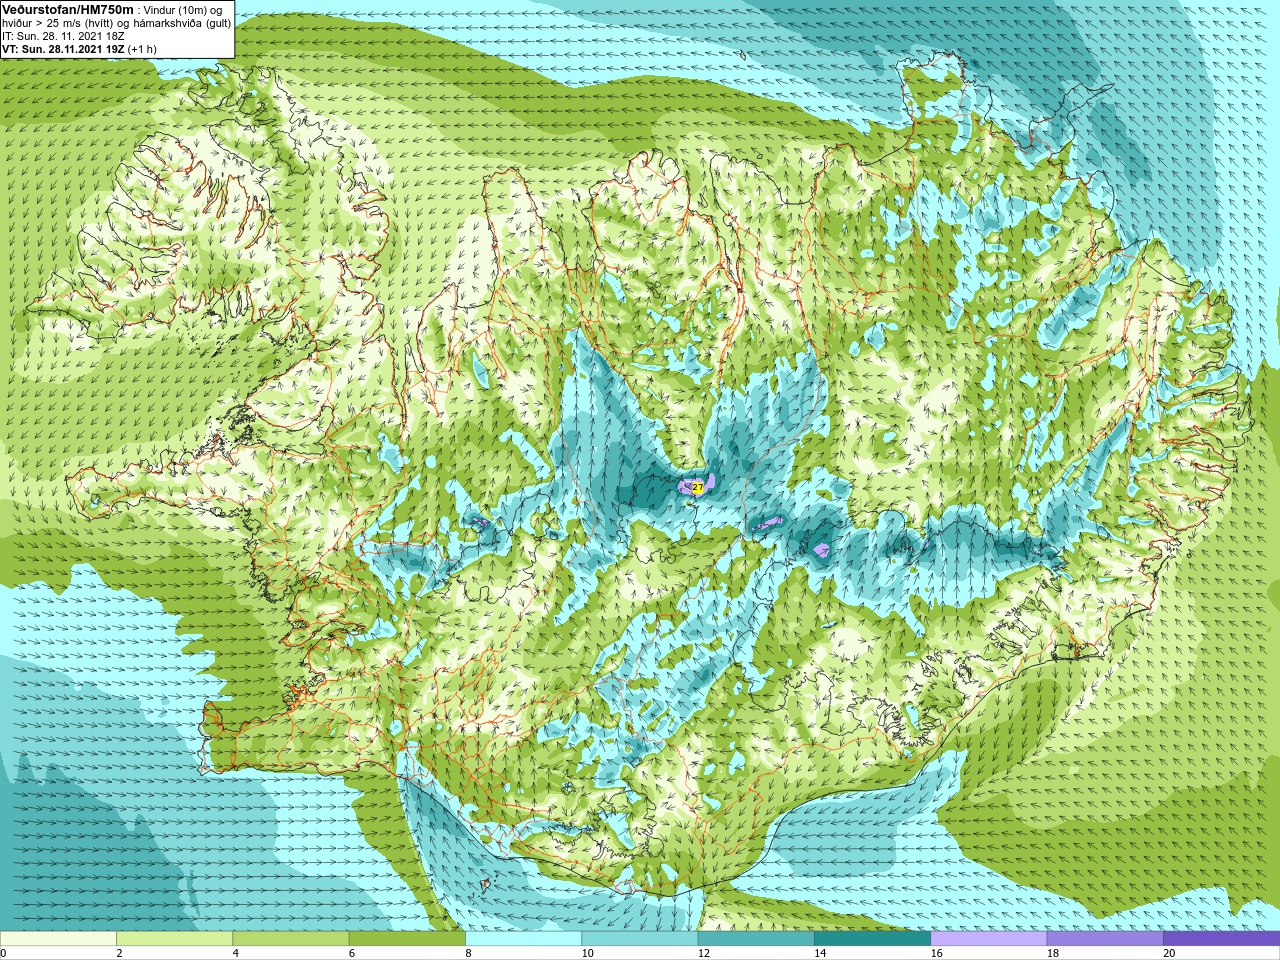This screenshot has width=1280, height=960.
Task: Click the legend scale label "6"
Action: 352,953
